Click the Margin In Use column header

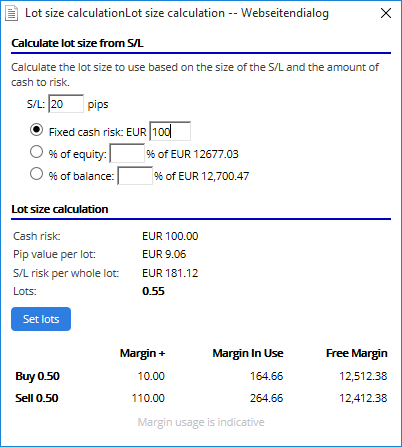(248, 353)
